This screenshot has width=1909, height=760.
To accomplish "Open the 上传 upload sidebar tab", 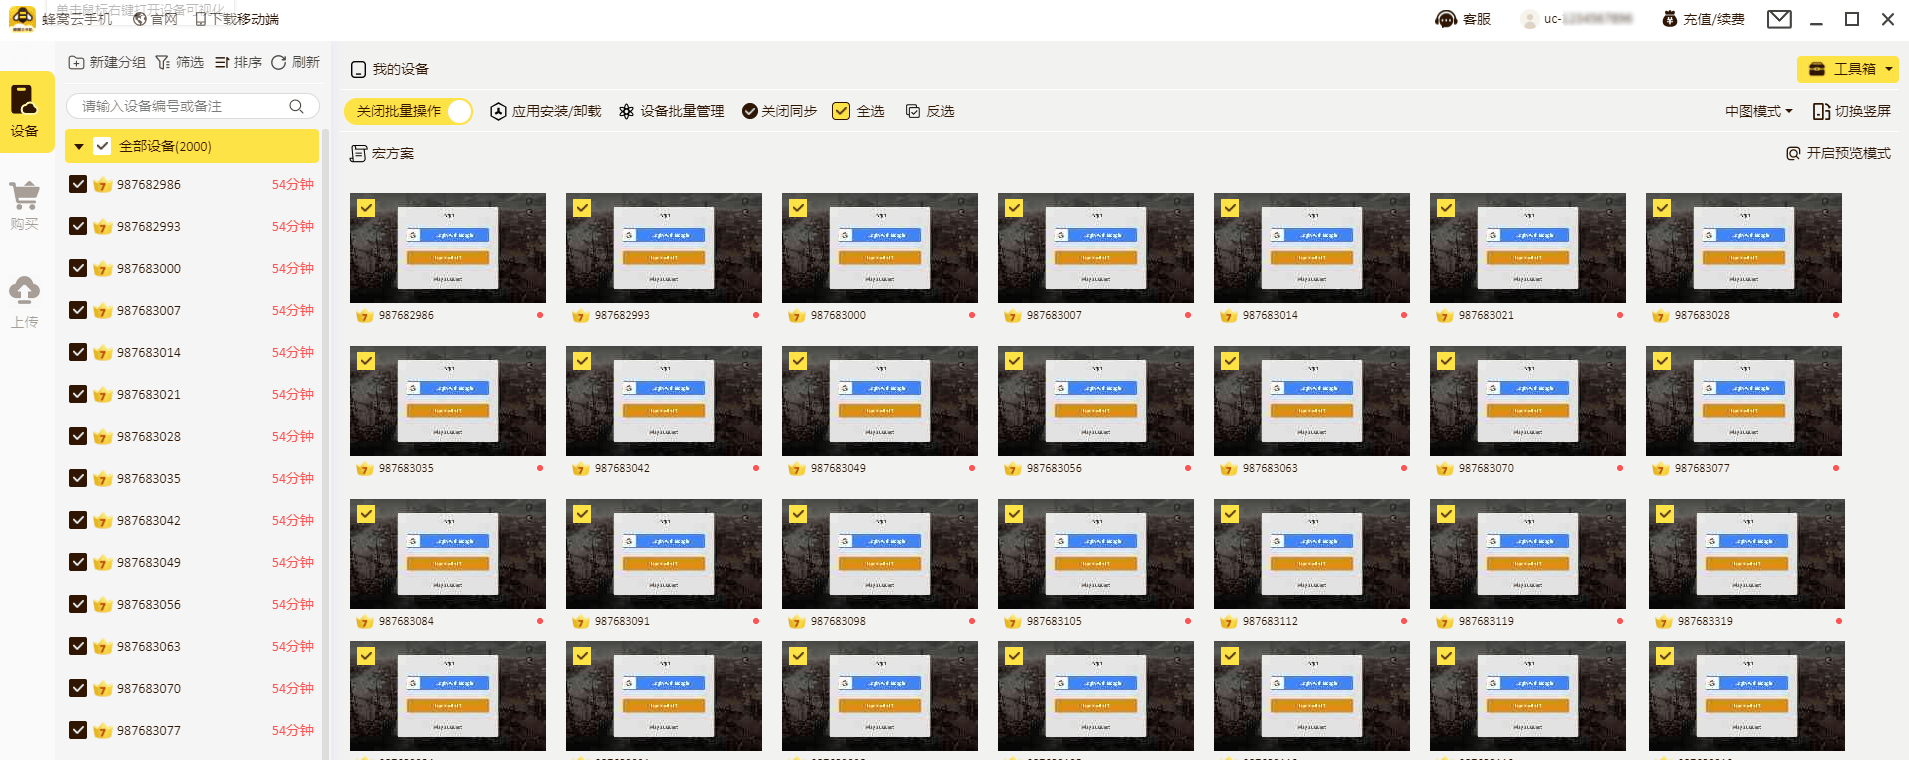I will (x=24, y=302).
